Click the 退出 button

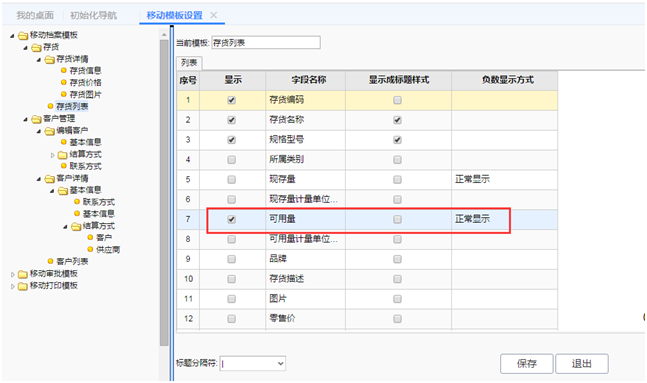click(581, 364)
